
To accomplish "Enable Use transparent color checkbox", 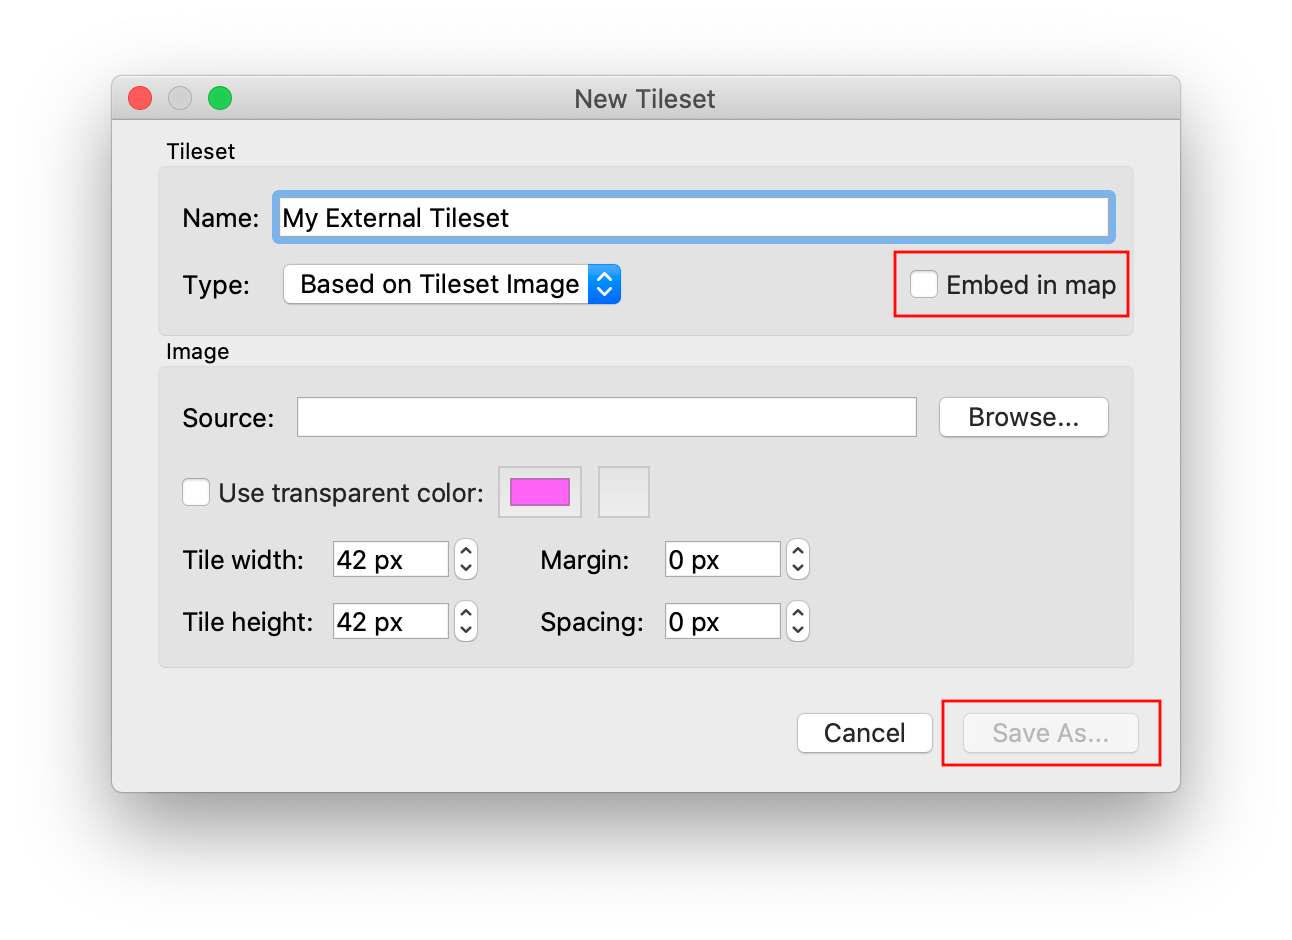I will [196, 493].
